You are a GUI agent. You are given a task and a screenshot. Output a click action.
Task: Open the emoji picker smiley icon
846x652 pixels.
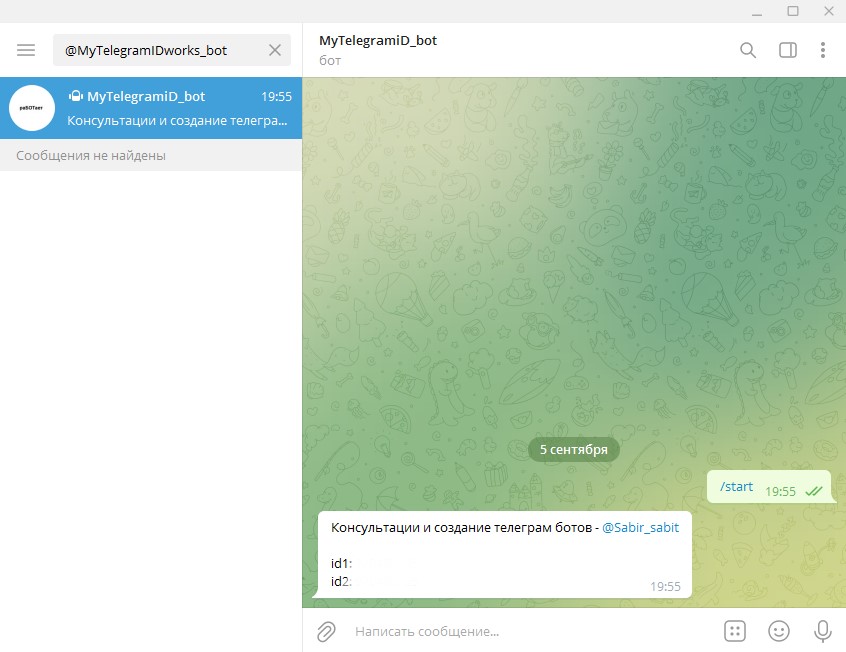pyautogui.click(x=779, y=631)
